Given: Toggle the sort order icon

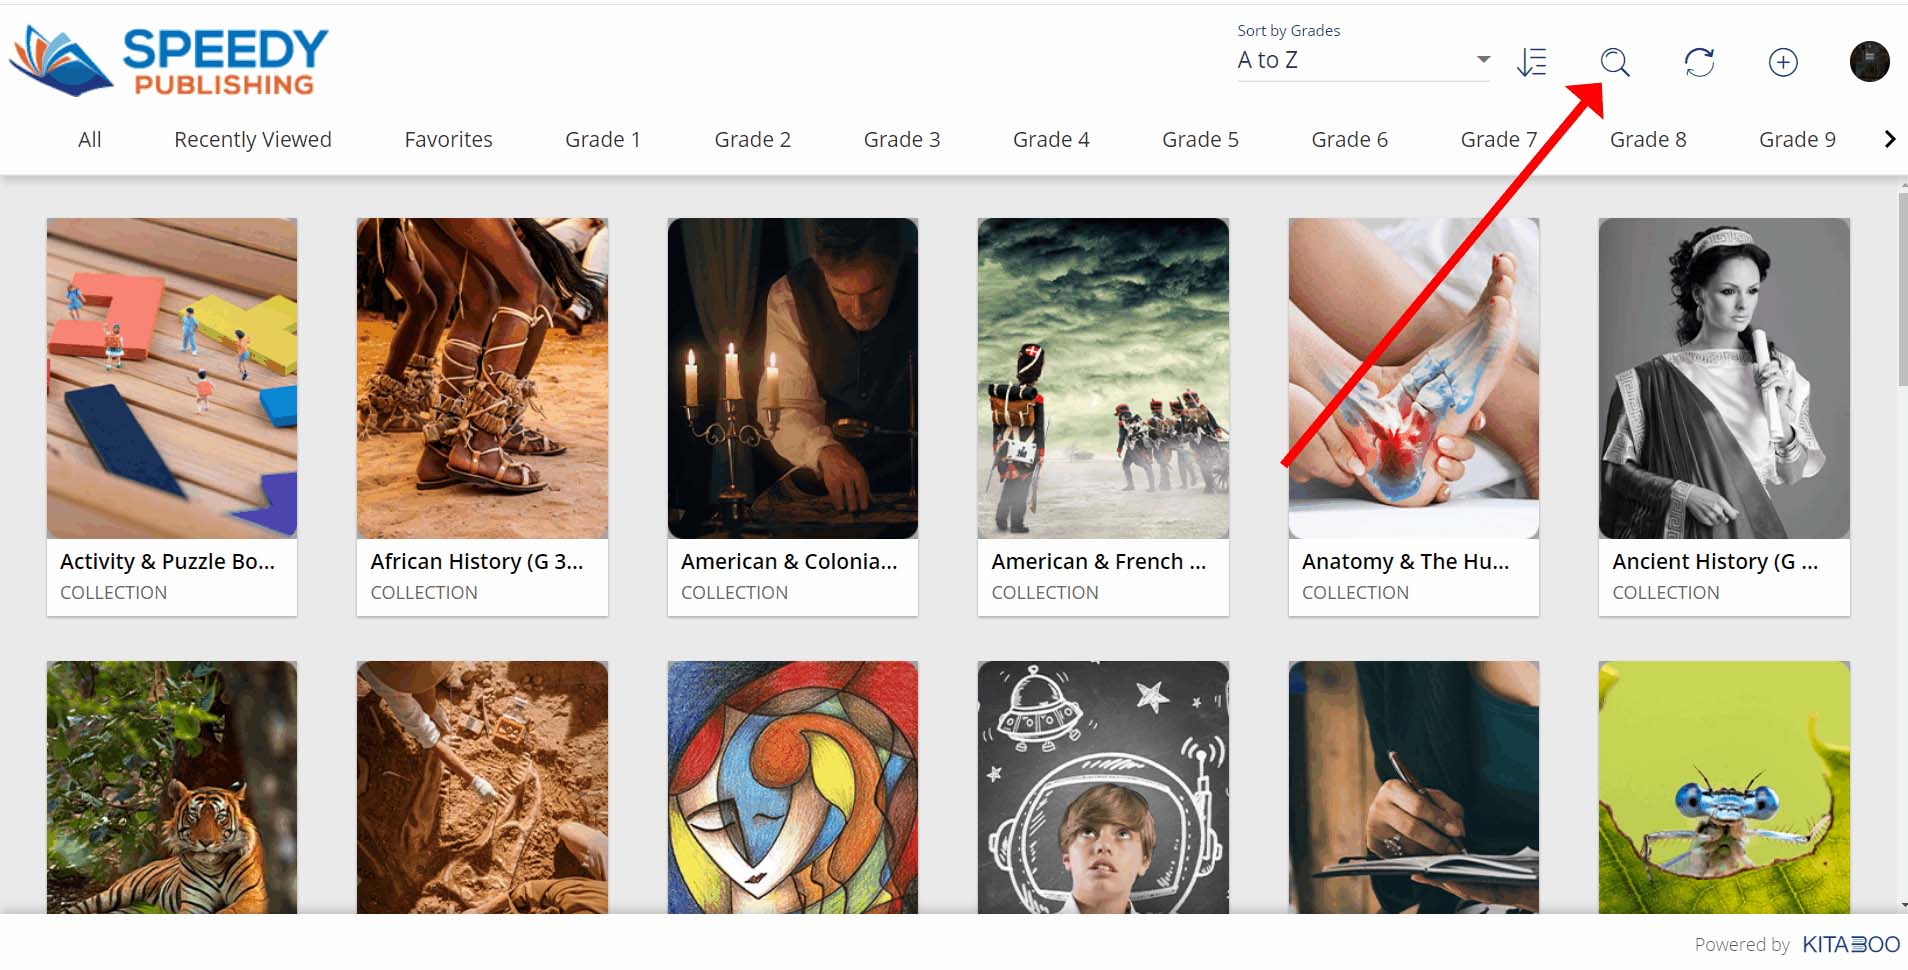Looking at the screenshot, I should [1532, 62].
